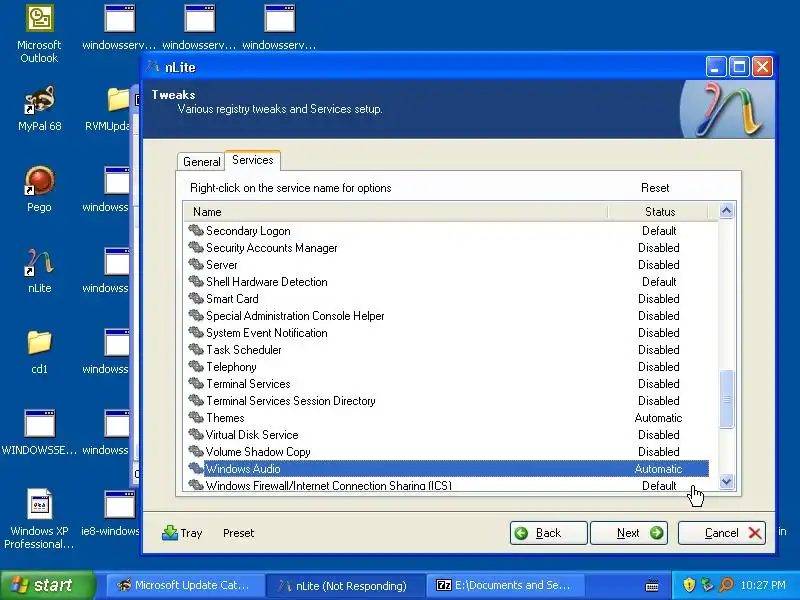The width and height of the screenshot is (800, 600).
Task: Select the Services tab
Action: point(253,160)
